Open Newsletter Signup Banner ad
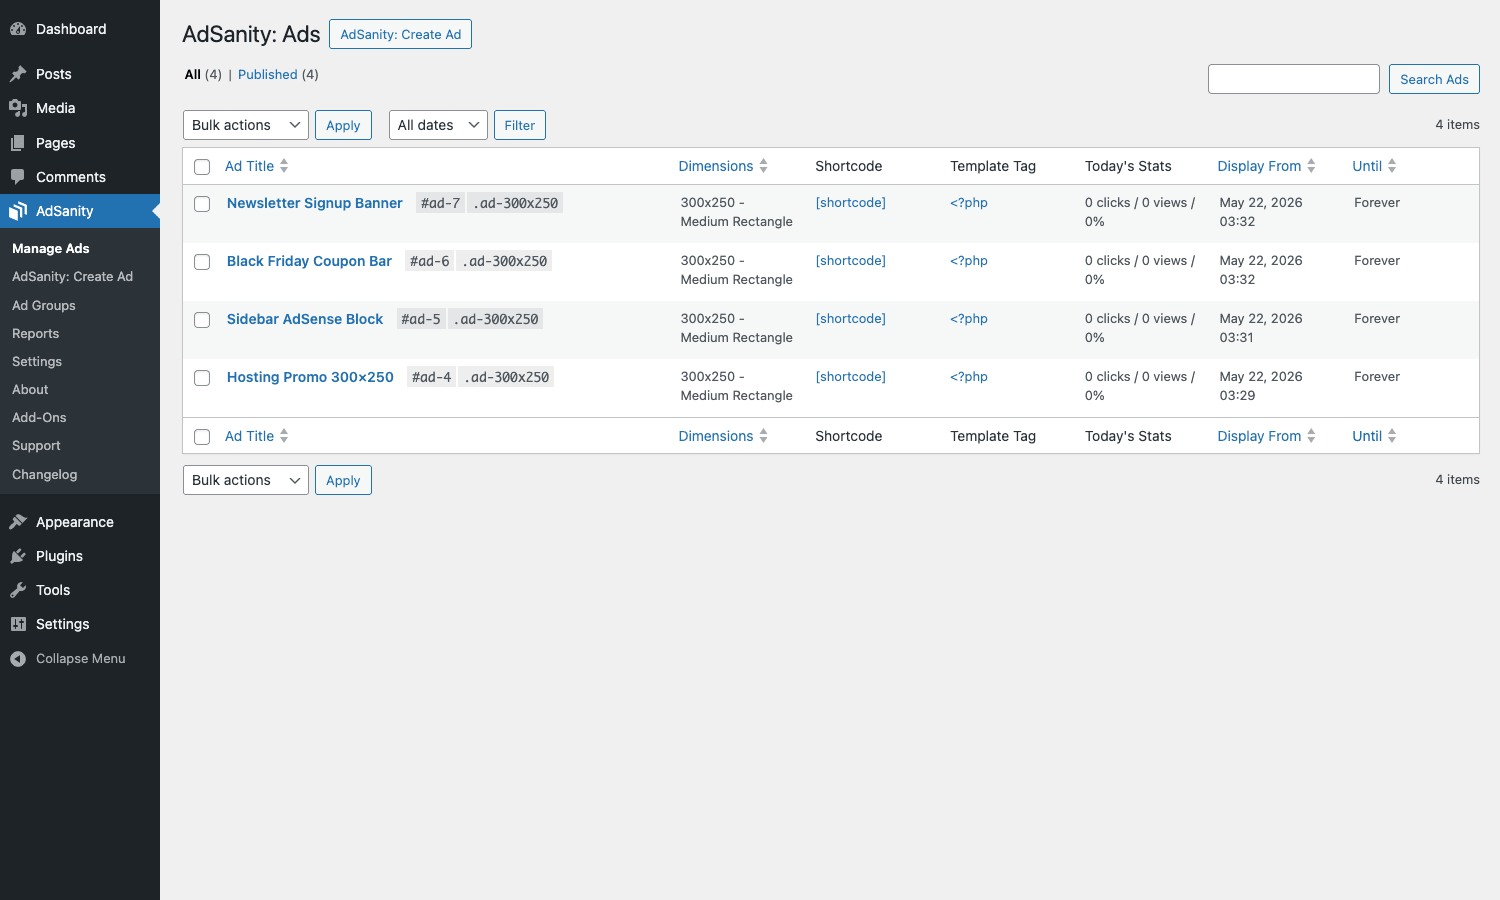 pyautogui.click(x=315, y=203)
